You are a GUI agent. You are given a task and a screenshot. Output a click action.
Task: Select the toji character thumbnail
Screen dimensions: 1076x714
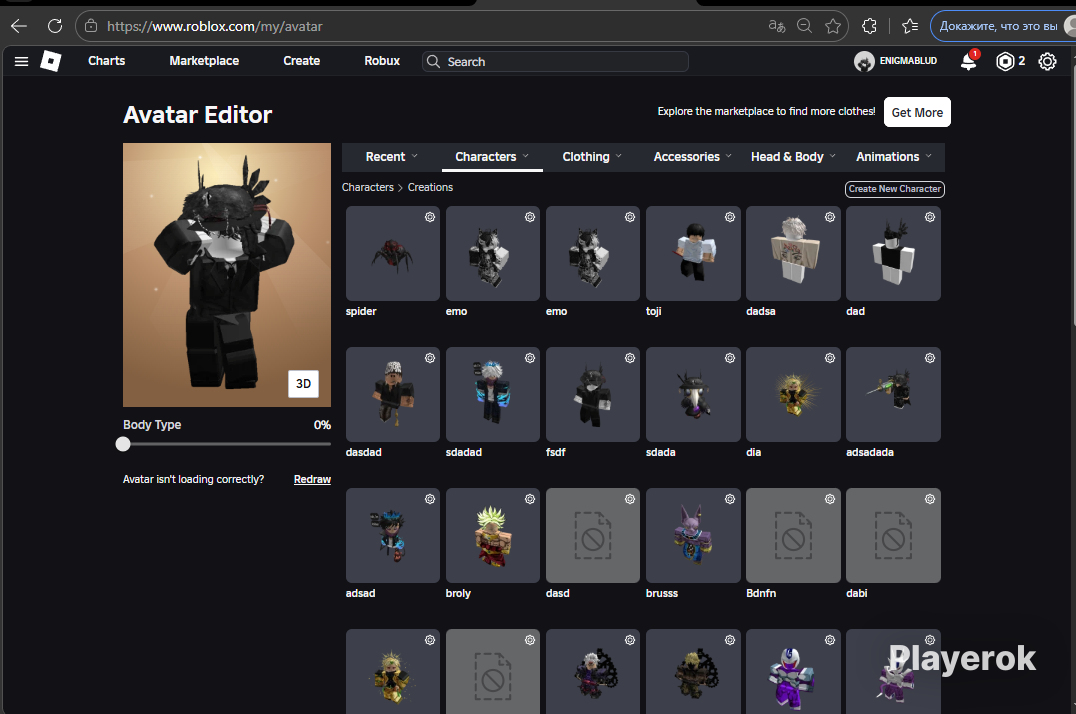click(x=693, y=254)
